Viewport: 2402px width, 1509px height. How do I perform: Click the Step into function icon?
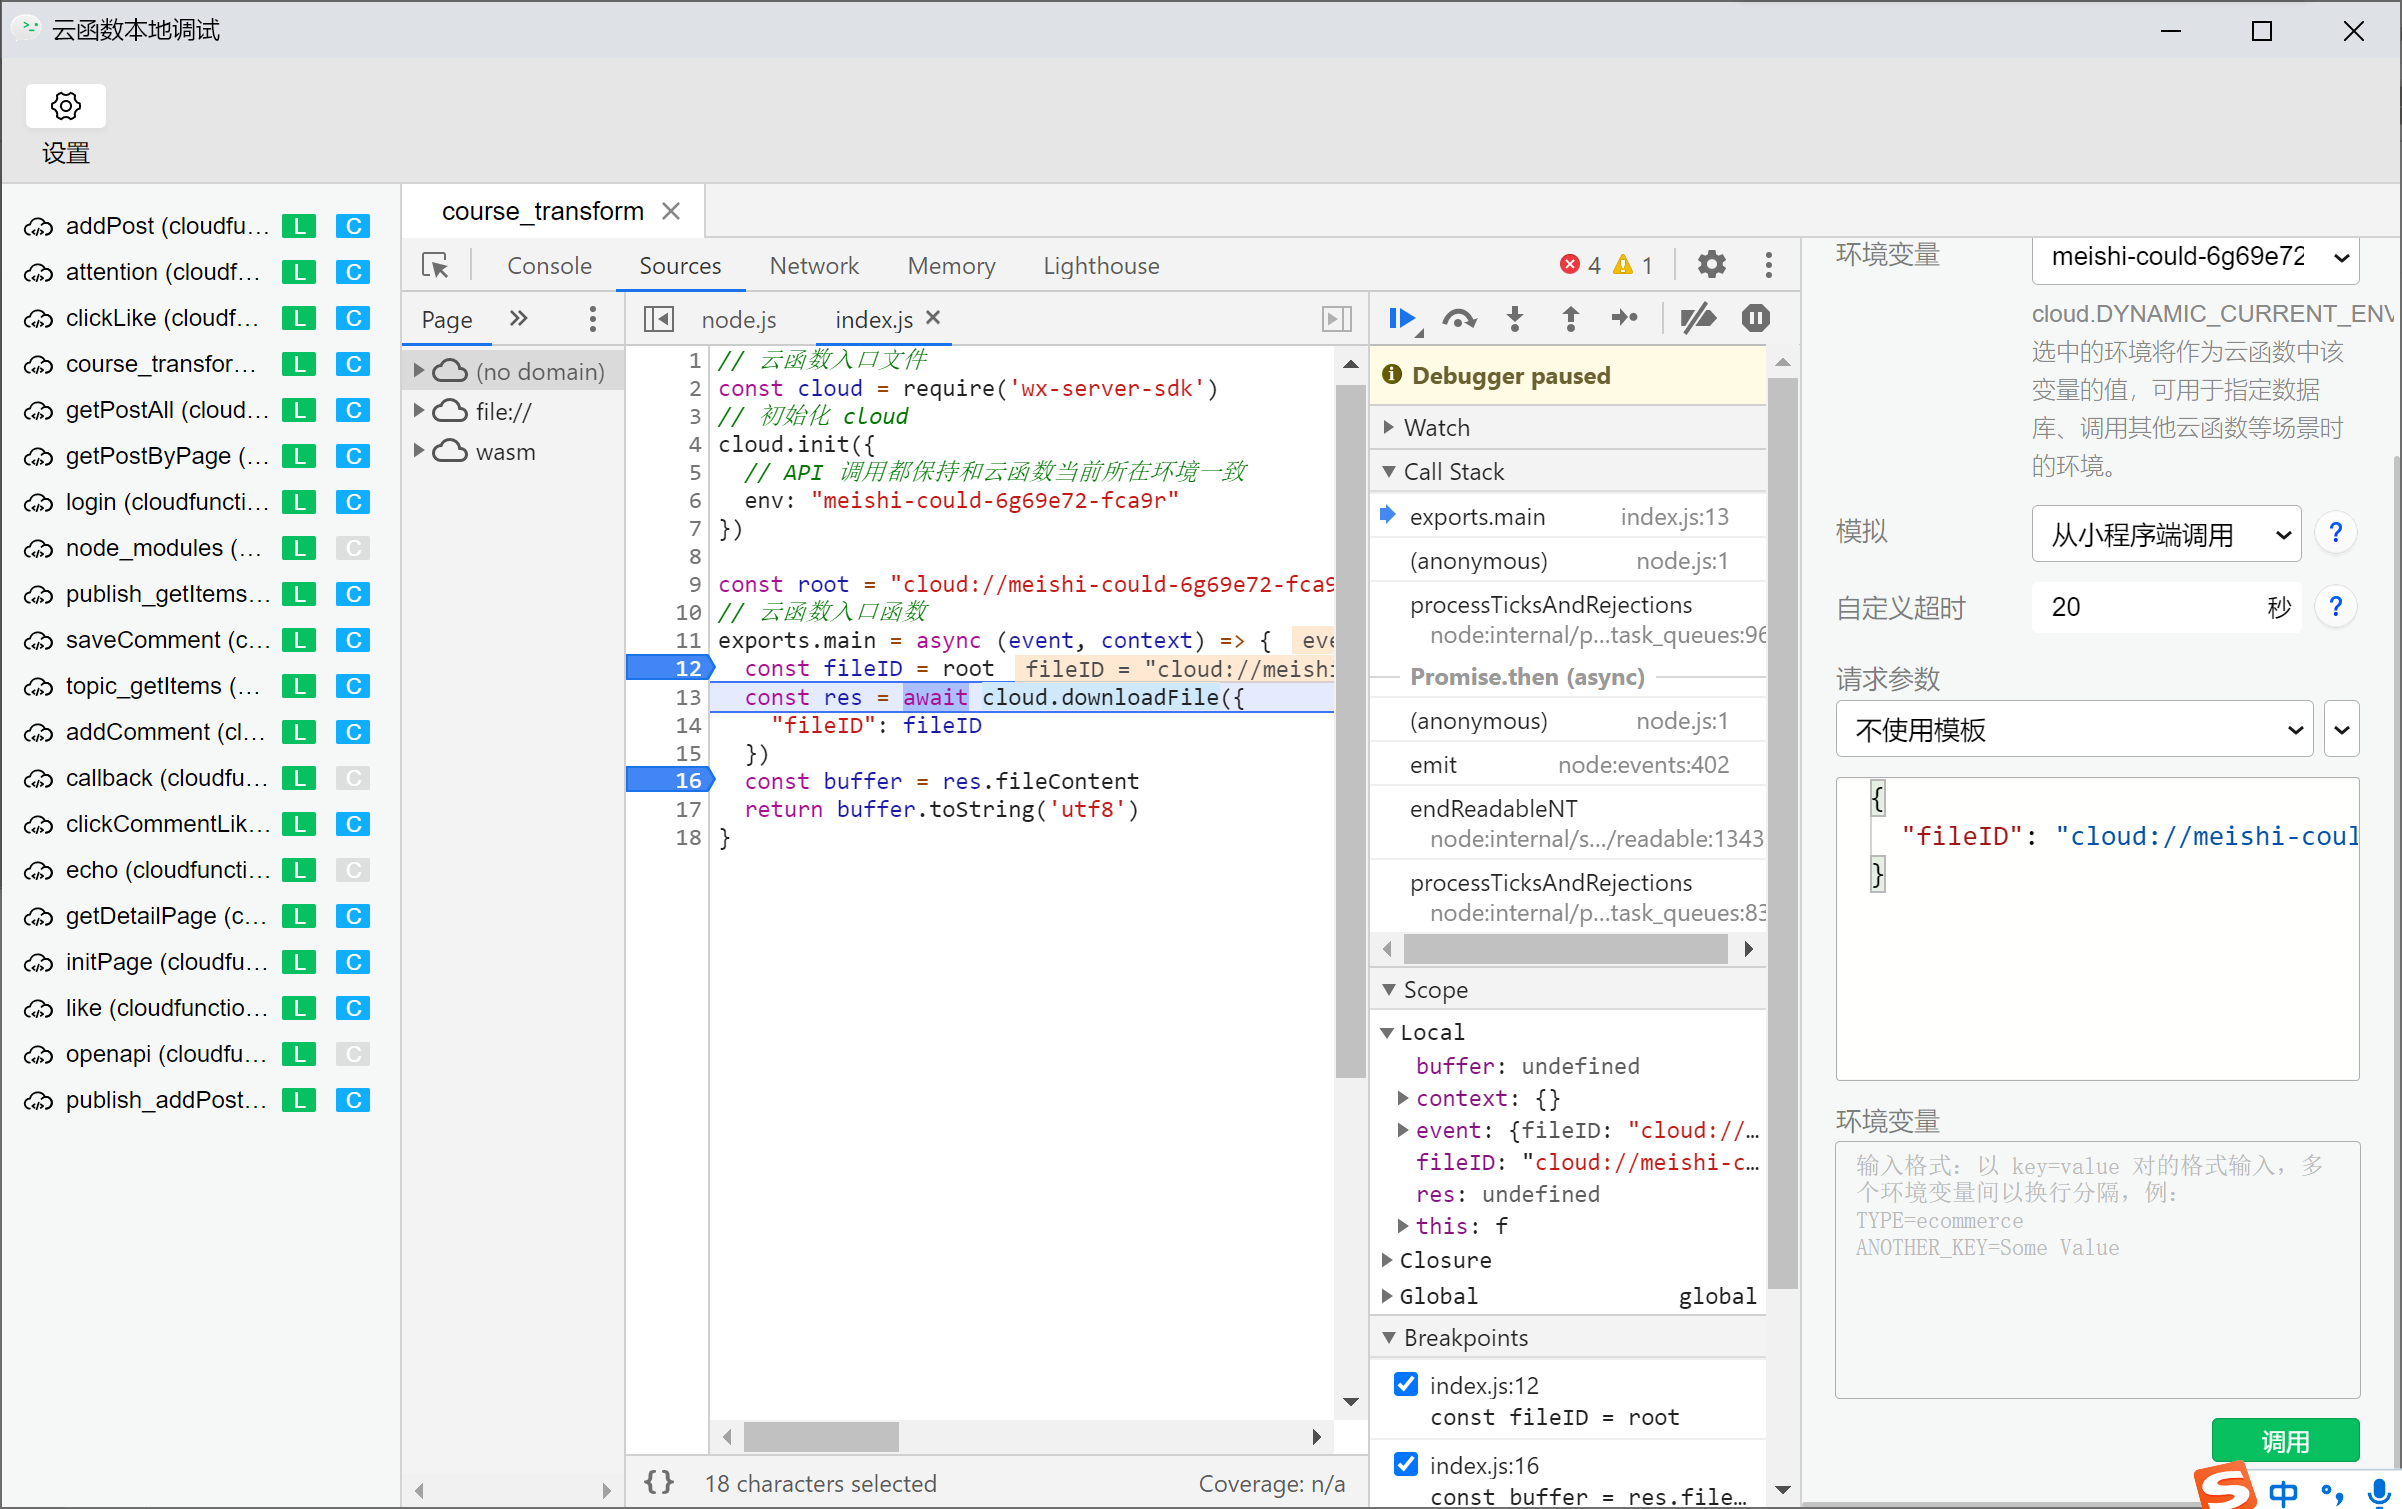click(1515, 318)
